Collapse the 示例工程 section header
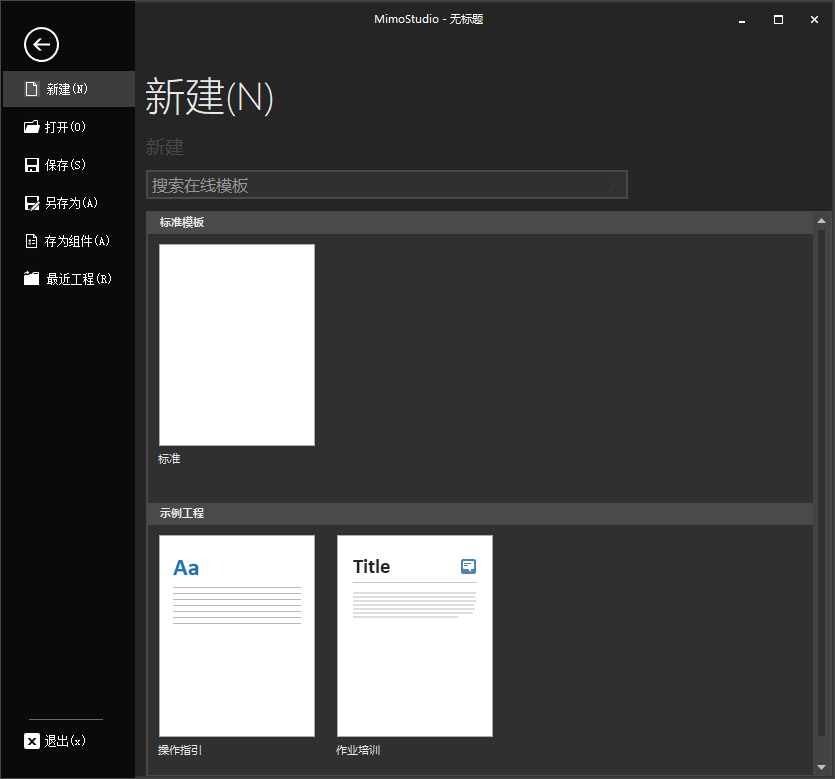 click(181, 513)
